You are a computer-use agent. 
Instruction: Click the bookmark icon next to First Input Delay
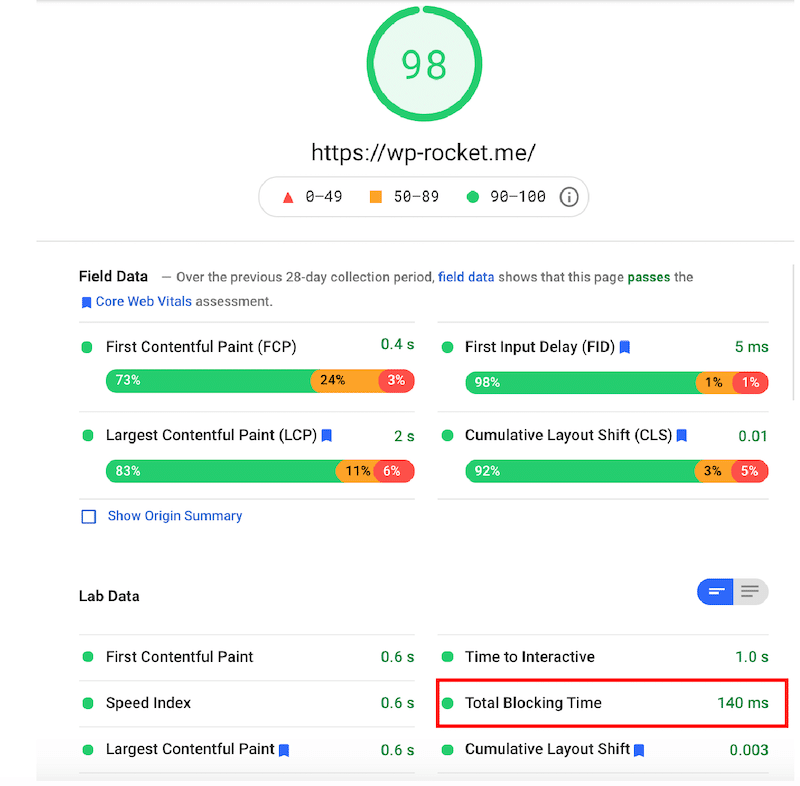point(625,347)
